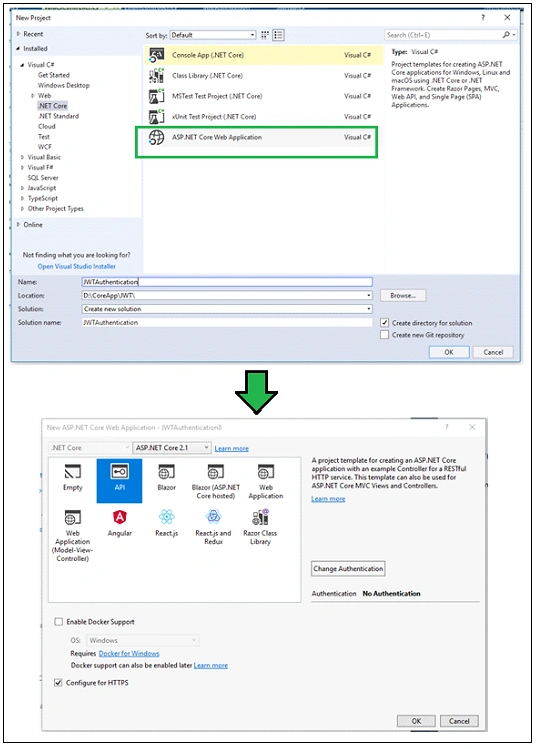Image resolution: width=536 pixels, height=749 pixels.
Task: Select Windows Desktop in the tree
Action: pyautogui.click(x=64, y=86)
